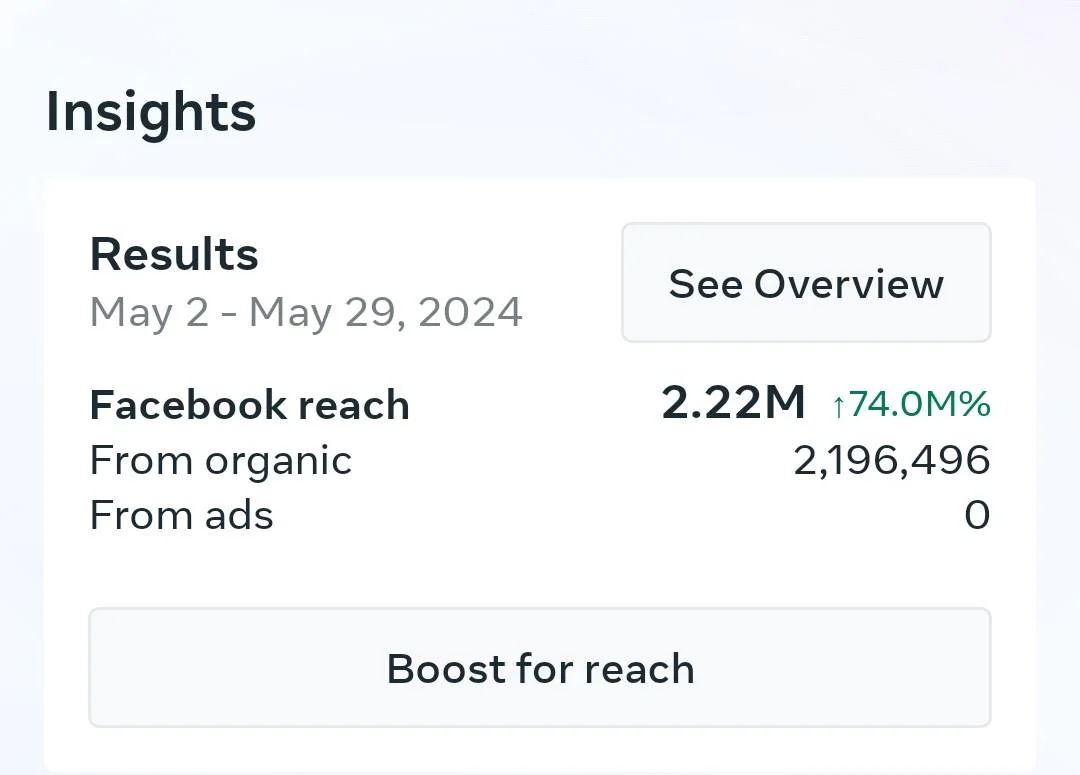1080x775 pixels.
Task: Select the Facebook reach label
Action: [x=249, y=404]
